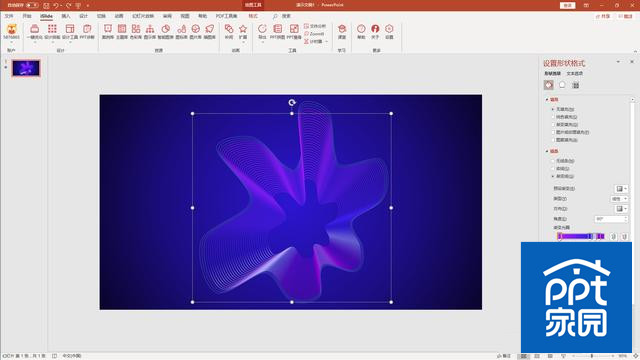Open the illustration library rocket icon
This screenshot has width=640, height=360.
pyautogui.click(x=209, y=29)
